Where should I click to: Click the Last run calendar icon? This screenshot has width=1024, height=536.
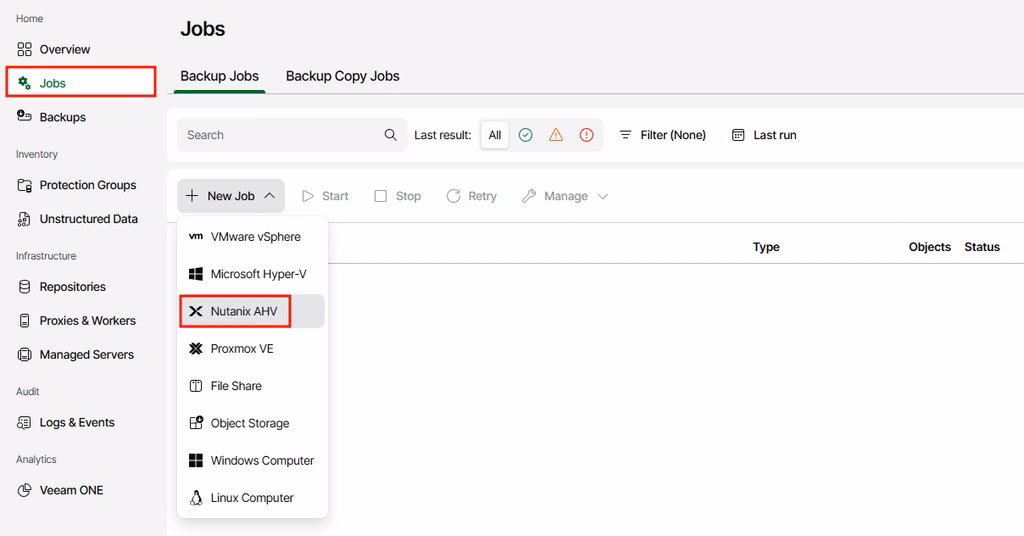(738, 134)
